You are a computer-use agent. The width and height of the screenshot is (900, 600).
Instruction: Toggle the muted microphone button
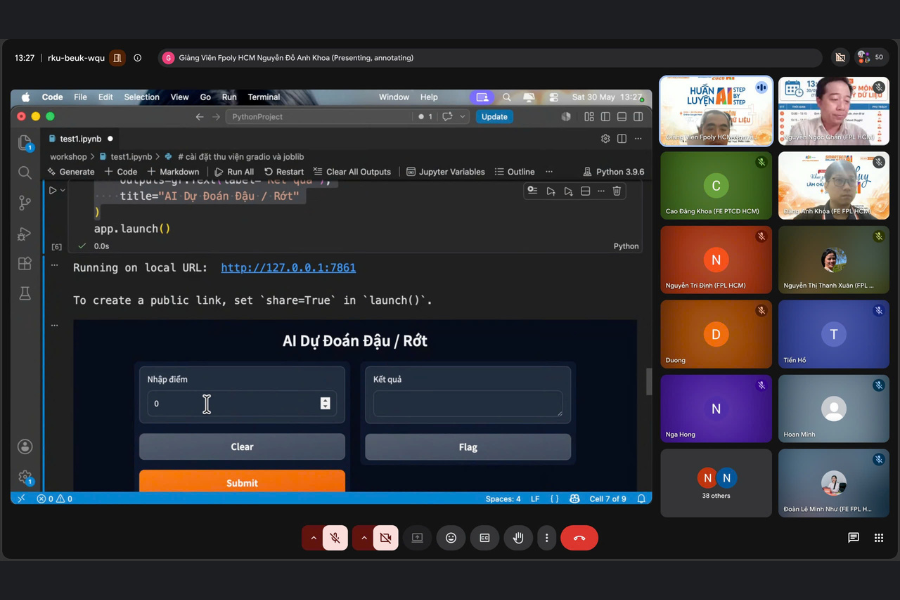(x=335, y=538)
